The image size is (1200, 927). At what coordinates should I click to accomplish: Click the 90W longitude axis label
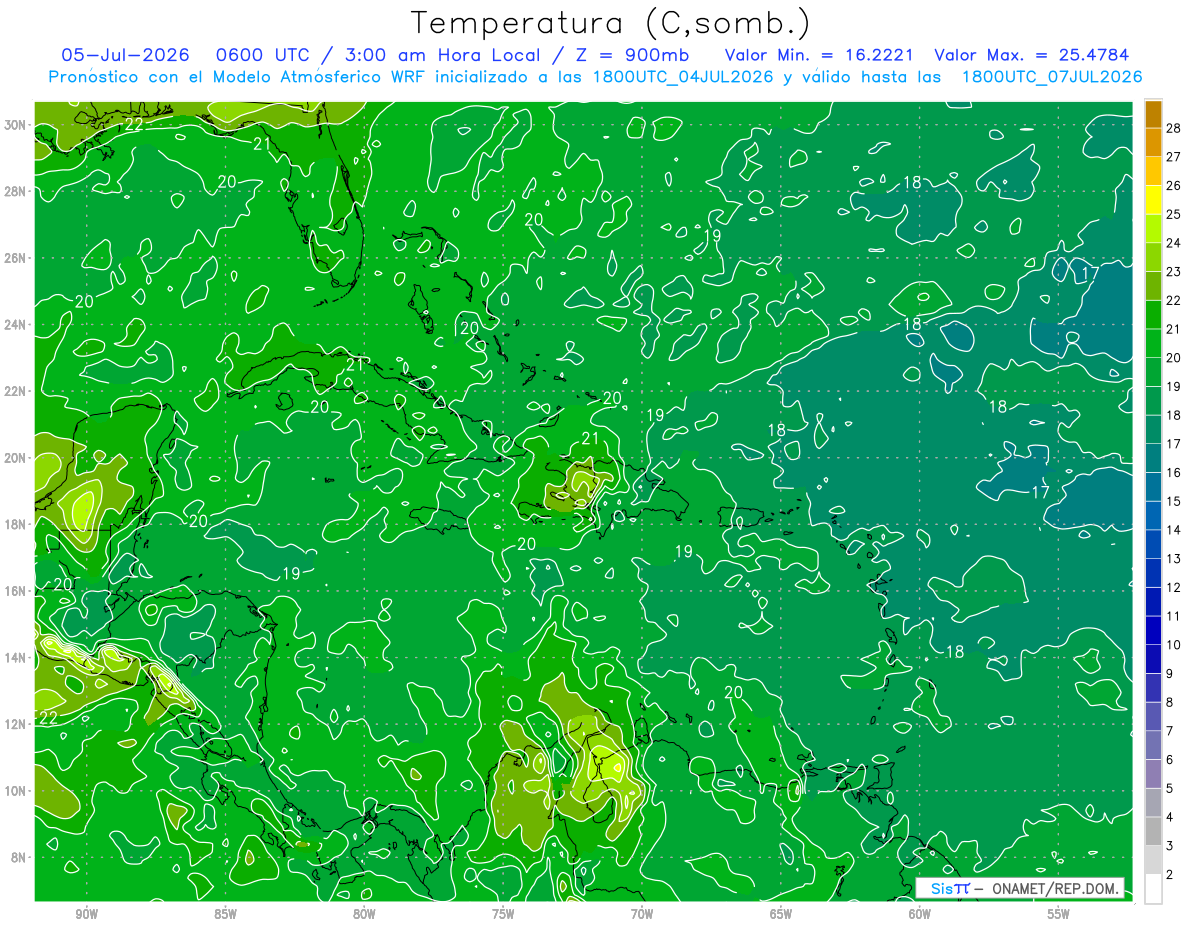86,914
